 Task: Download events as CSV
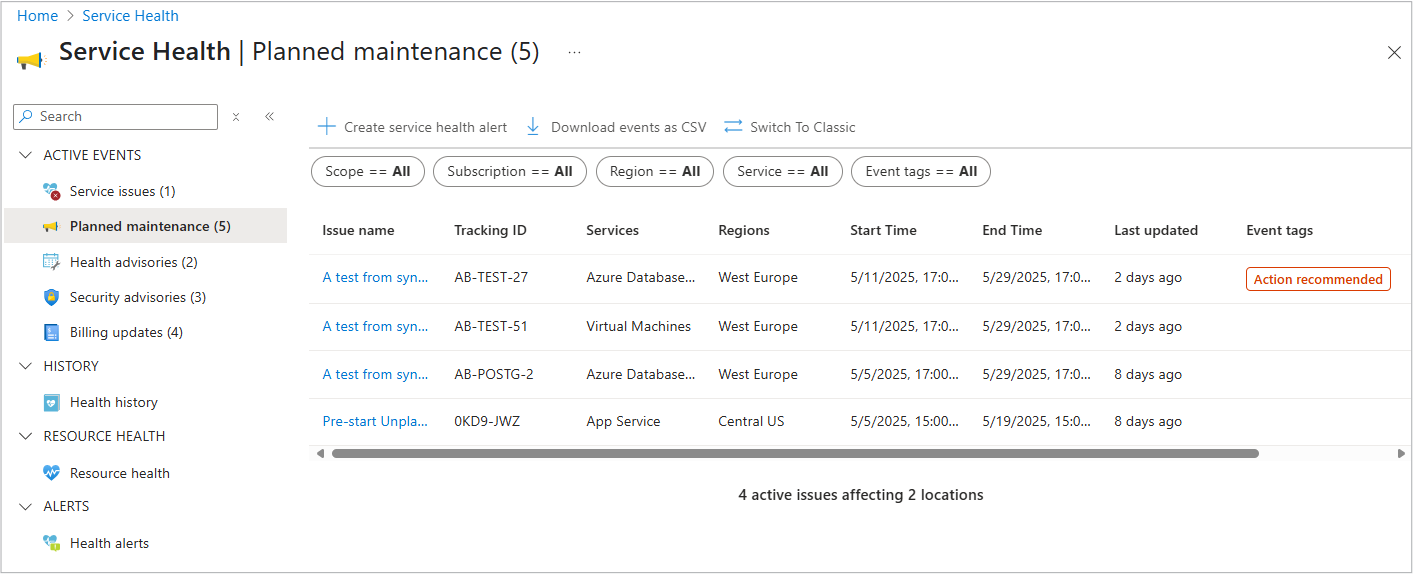616,127
